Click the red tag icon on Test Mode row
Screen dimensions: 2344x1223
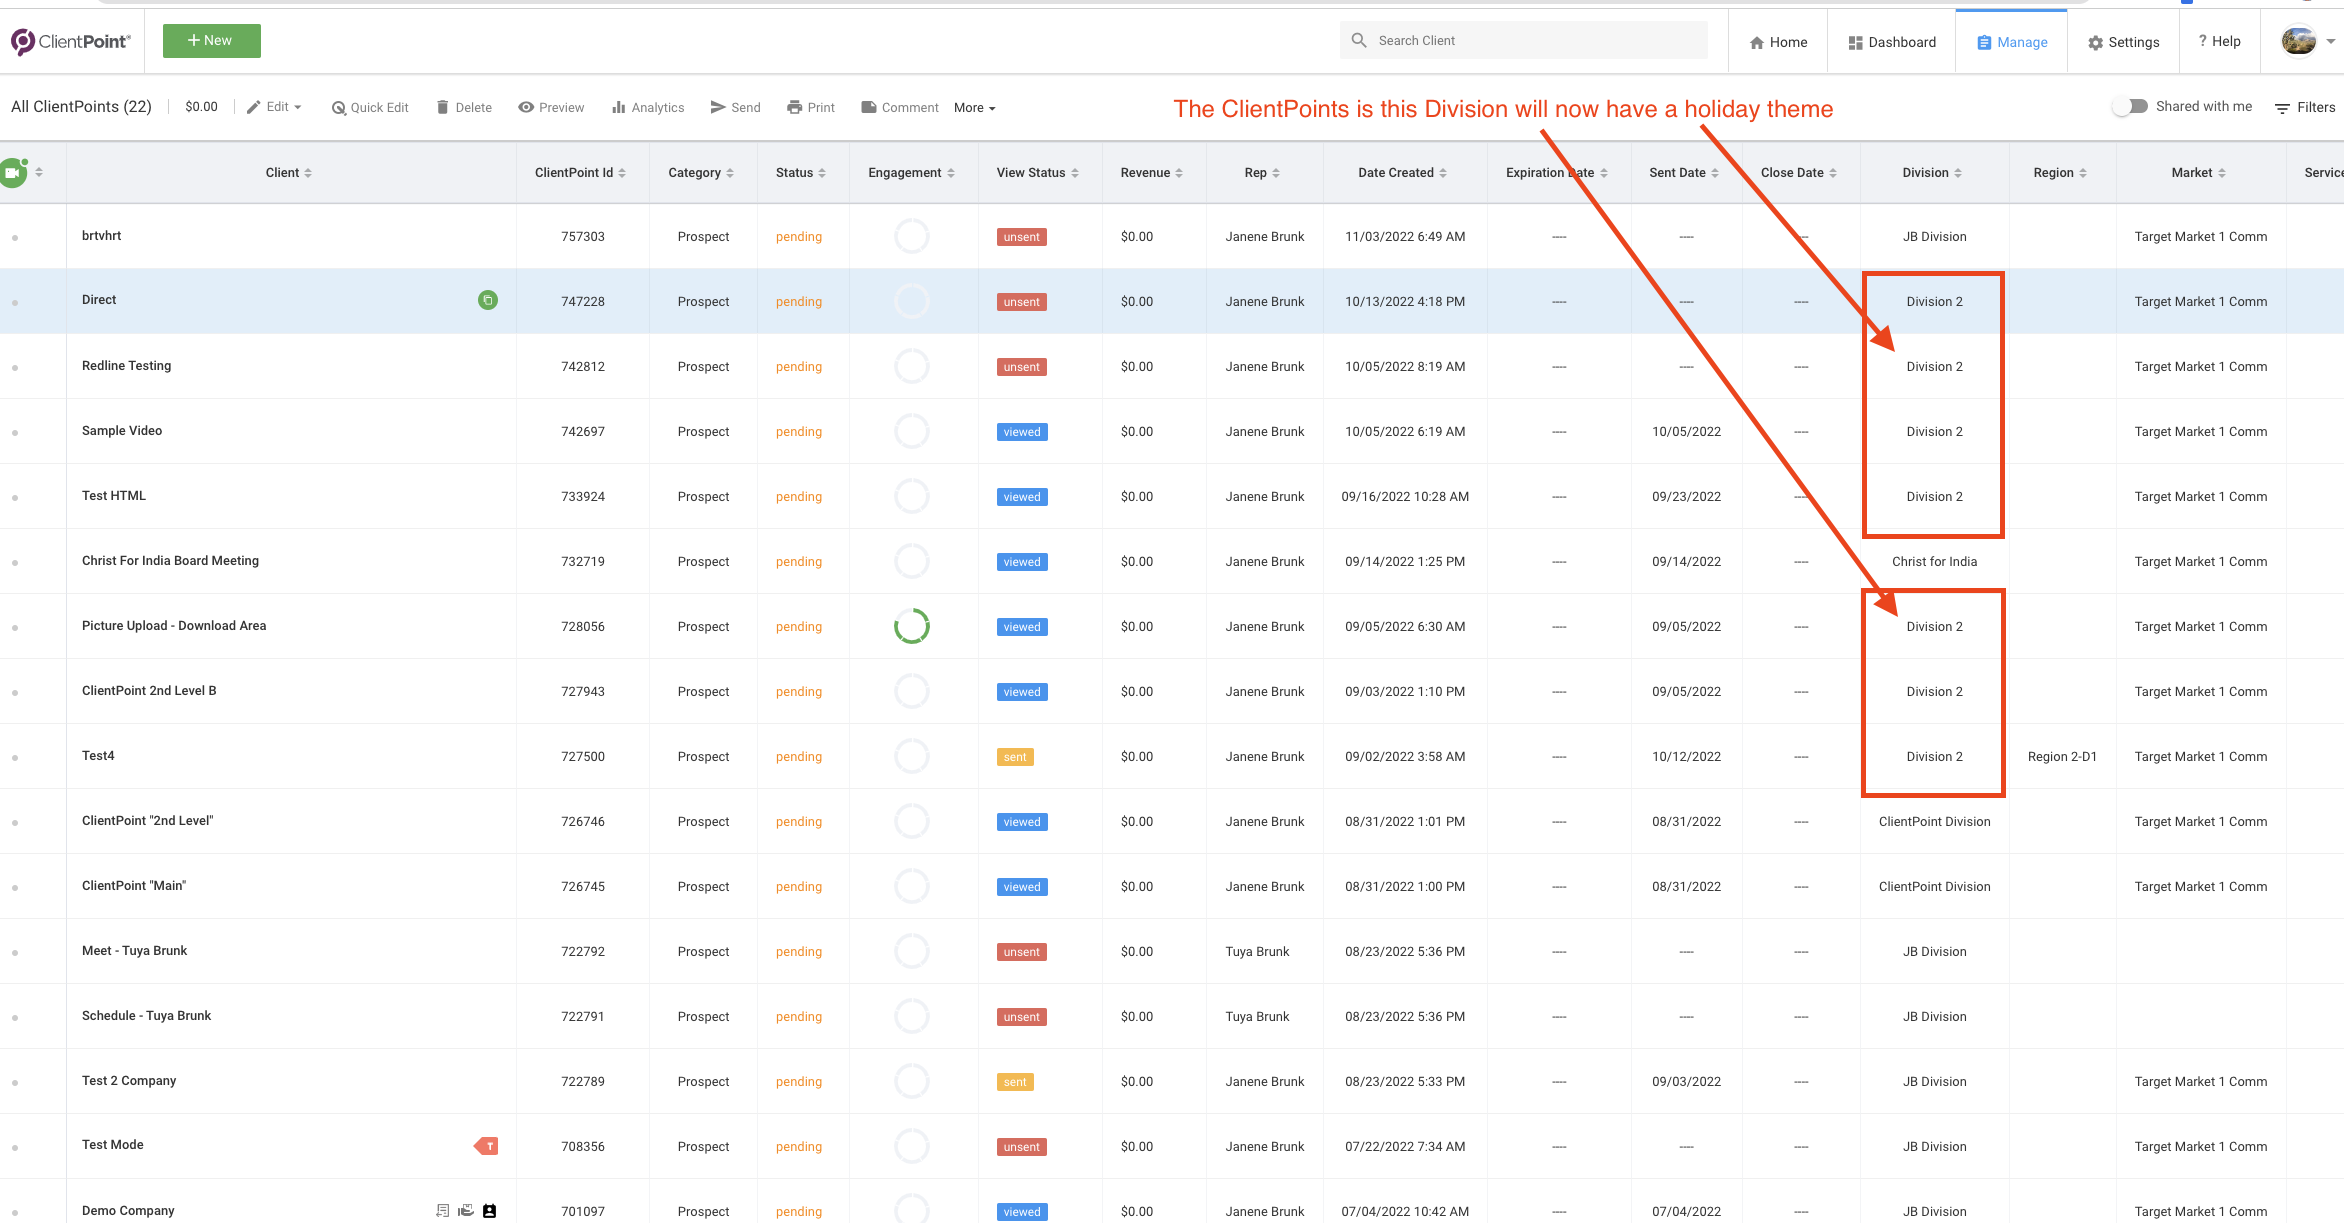(x=486, y=1146)
